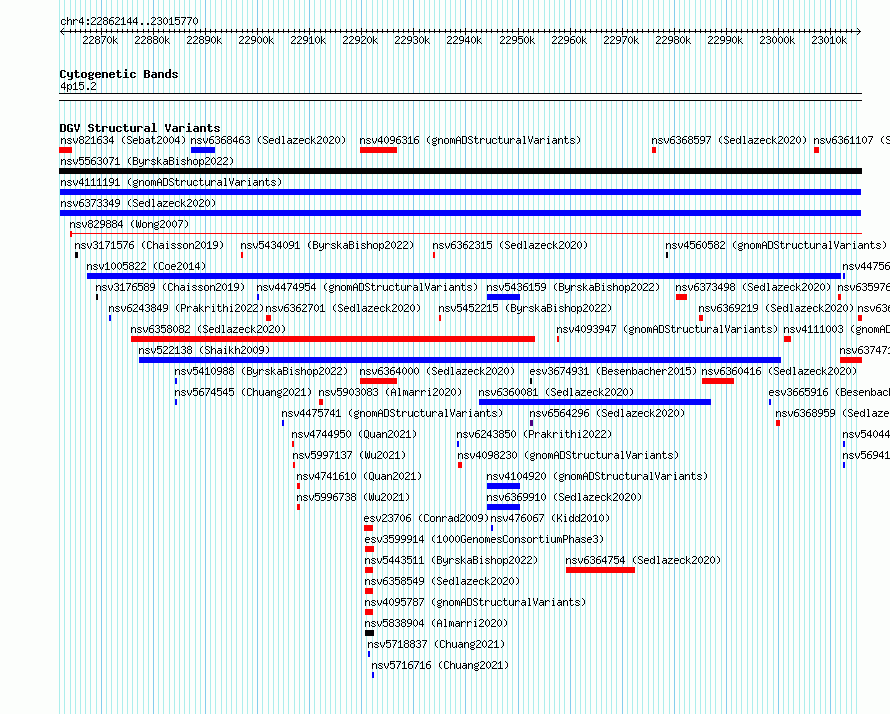
Task: Open esv3674931 (Besenbacher2015) label
Action: pyautogui.click(x=613, y=371)
